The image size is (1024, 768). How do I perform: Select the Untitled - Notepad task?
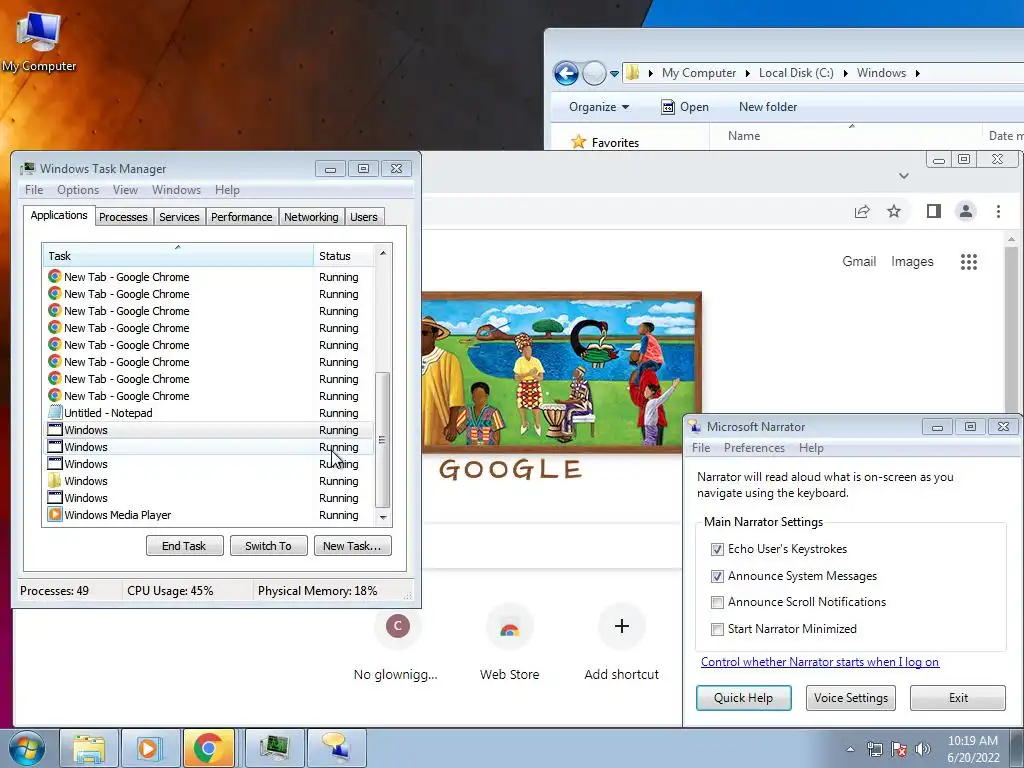[x=208, y=413]
